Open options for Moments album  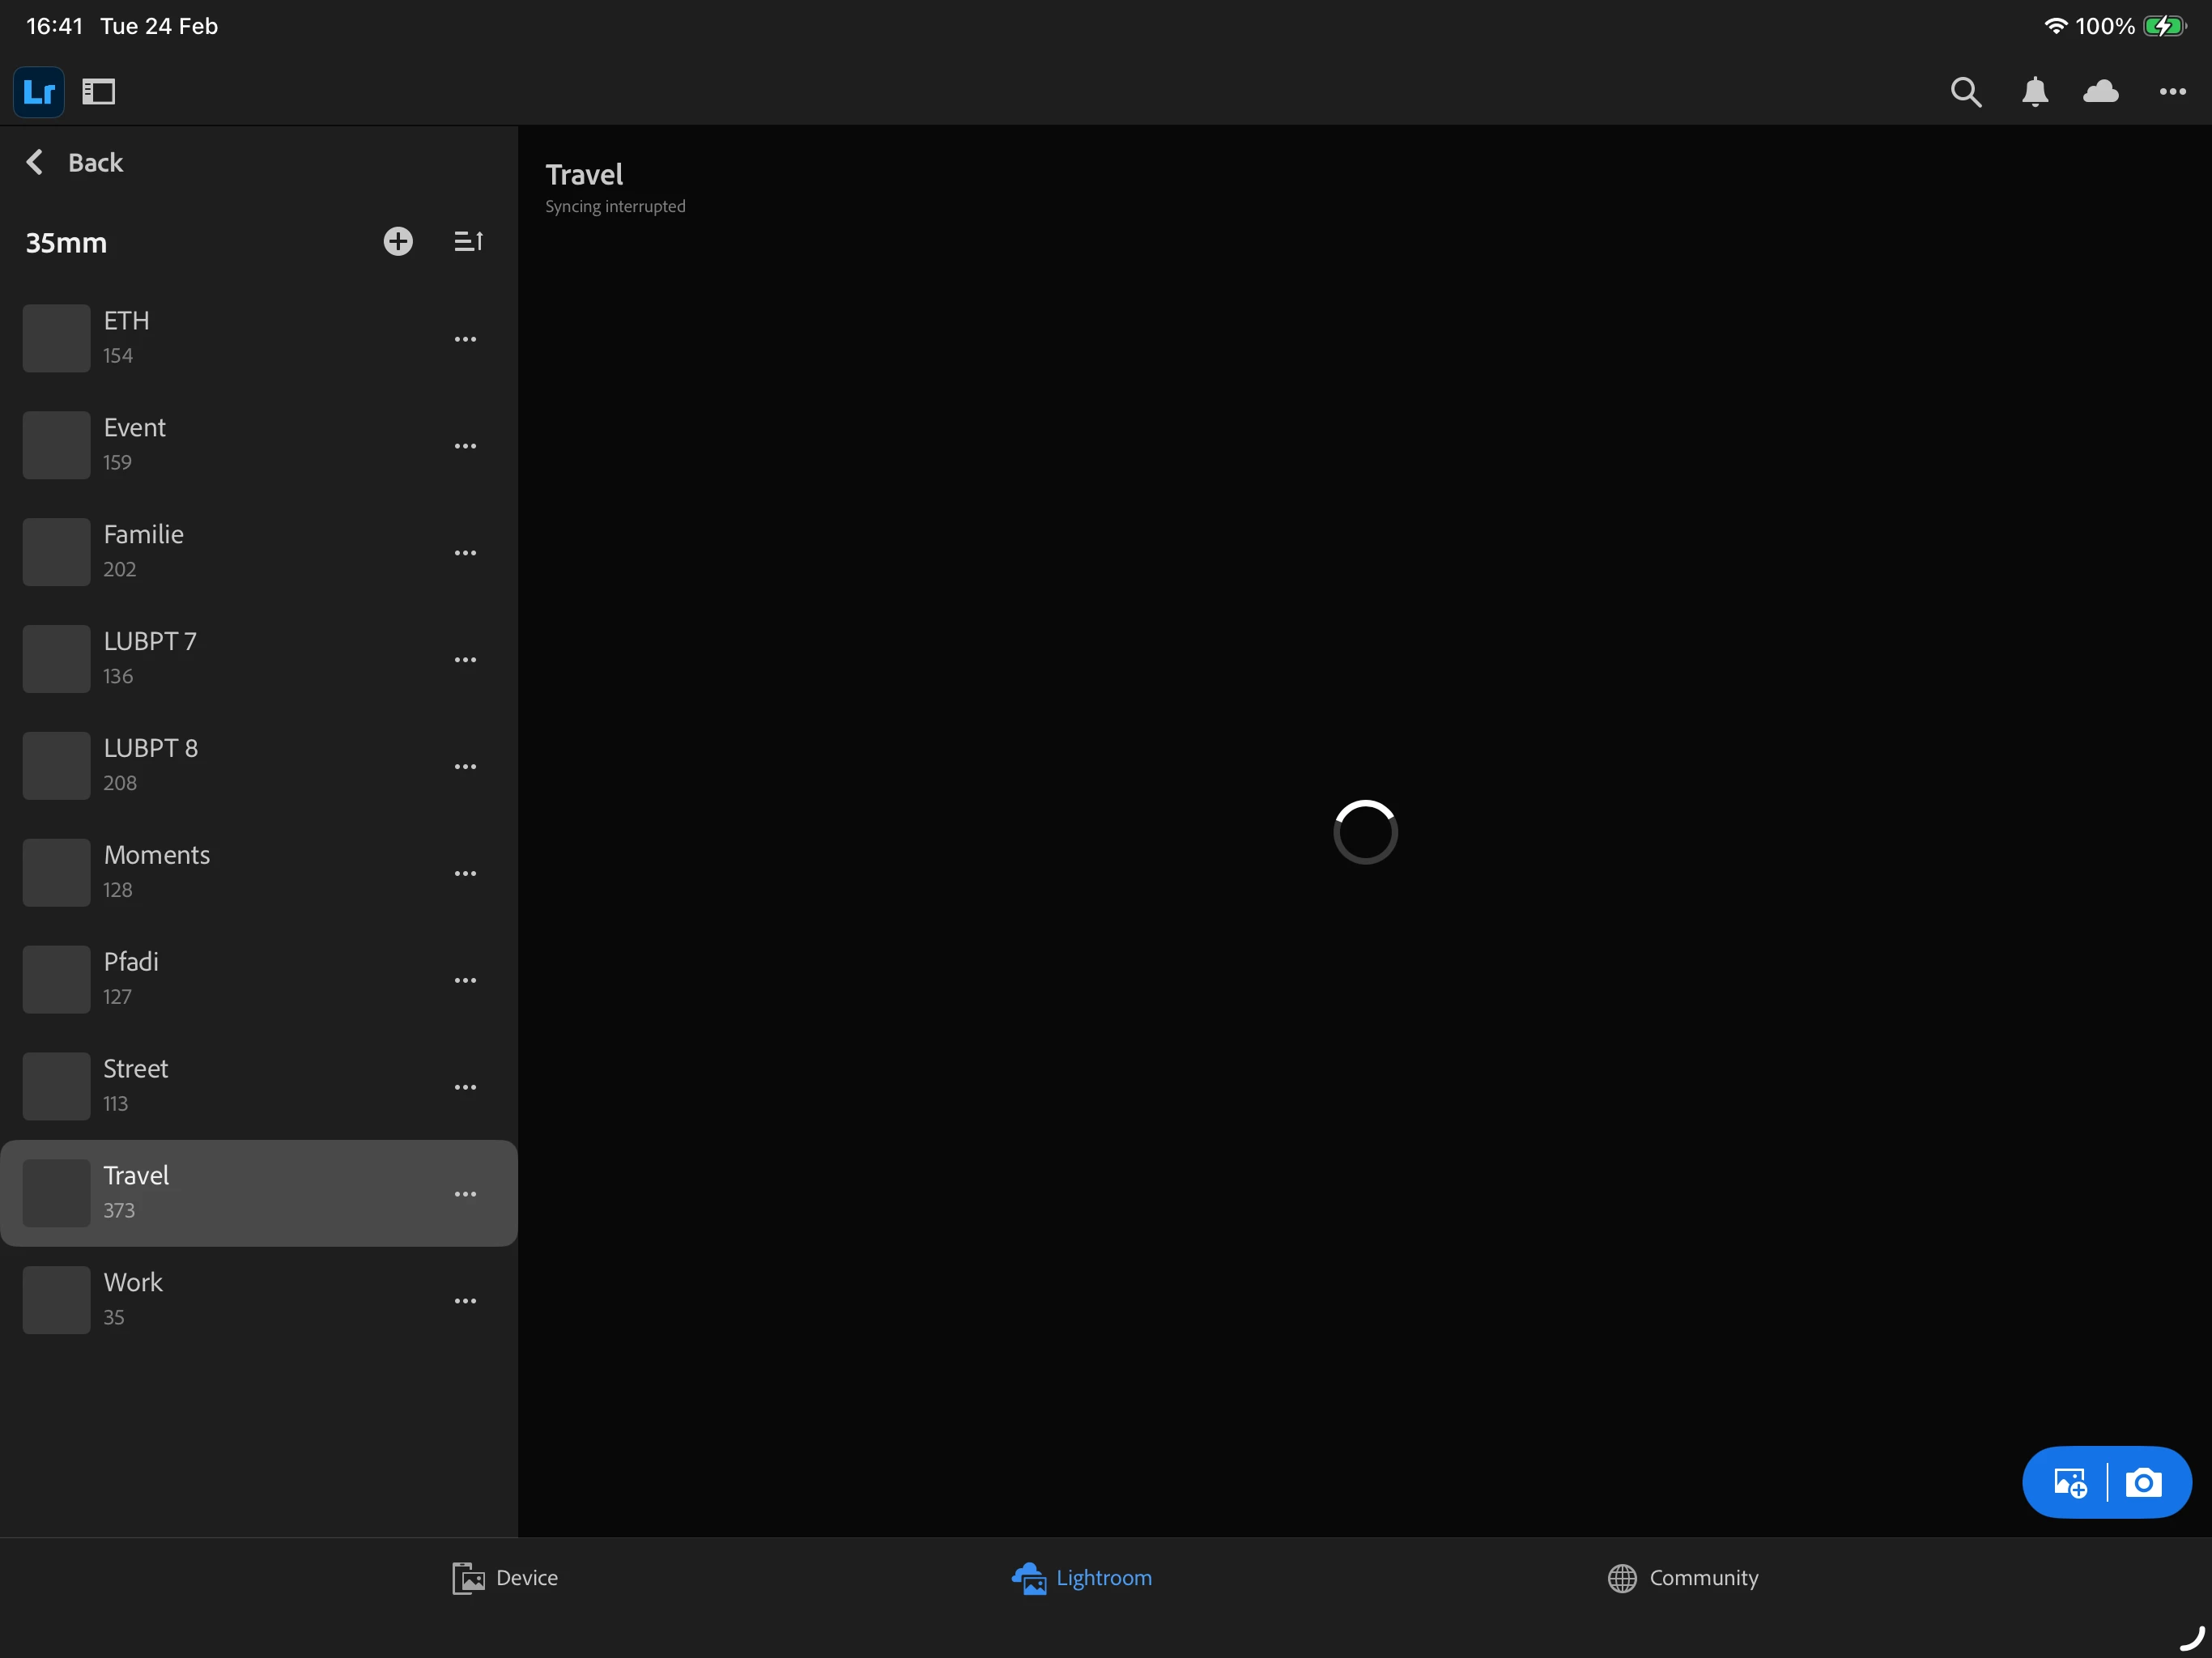pyautogui.click(x=465, y=873)
